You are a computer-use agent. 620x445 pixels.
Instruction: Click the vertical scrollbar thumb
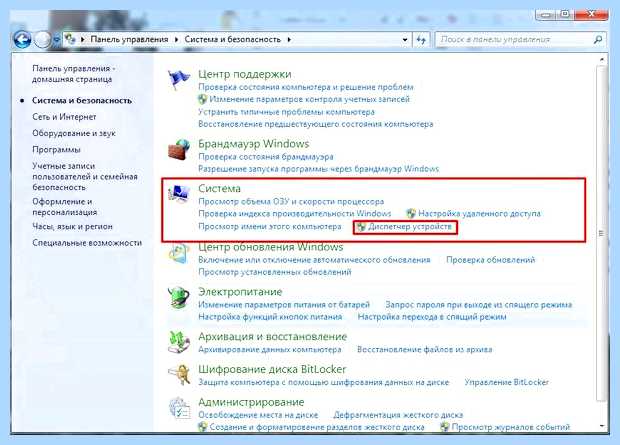click(x=601, y=233)
